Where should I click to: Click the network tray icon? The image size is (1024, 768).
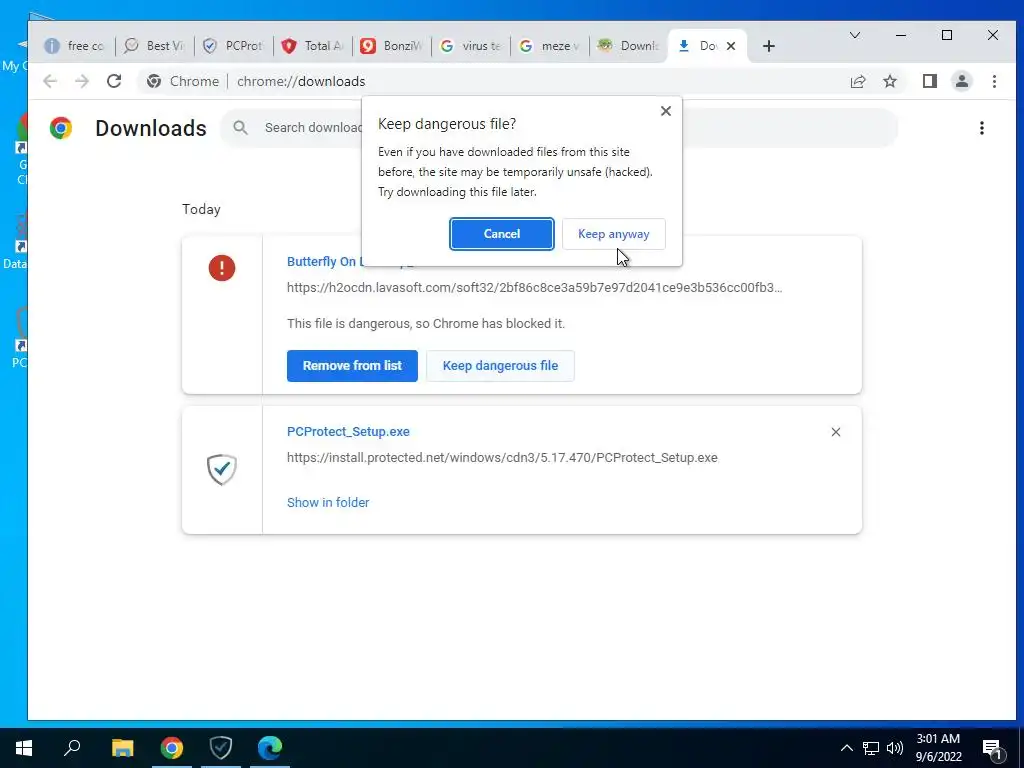tap(871, 748)
